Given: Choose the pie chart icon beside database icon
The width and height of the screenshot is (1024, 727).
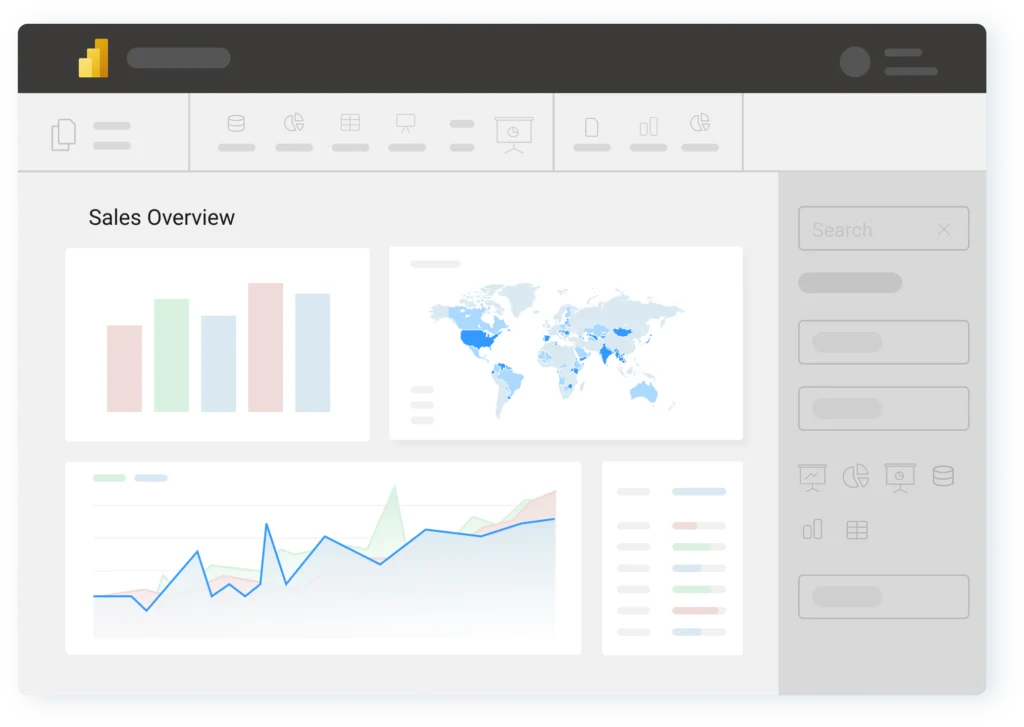Looking at the screenshot, I should [x=294, y=123].
